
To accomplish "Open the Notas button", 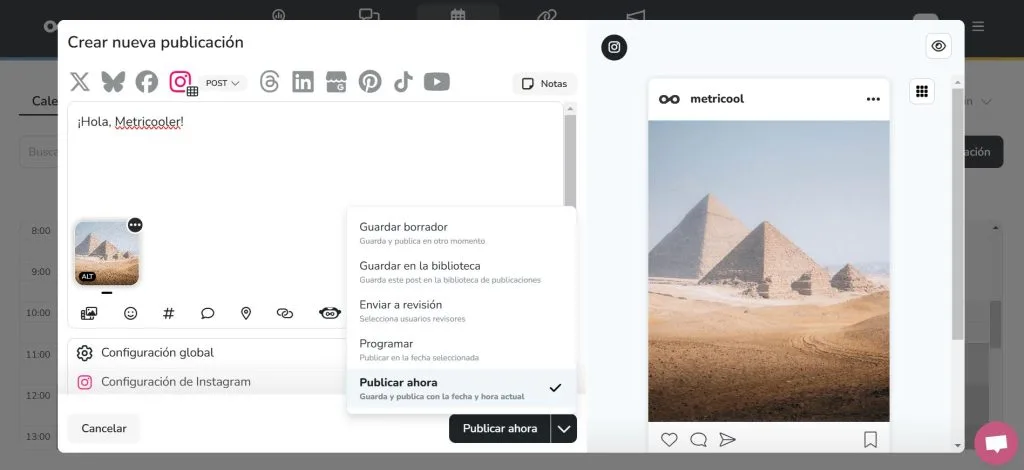I will pyautogui.click(x=545, y=84).
